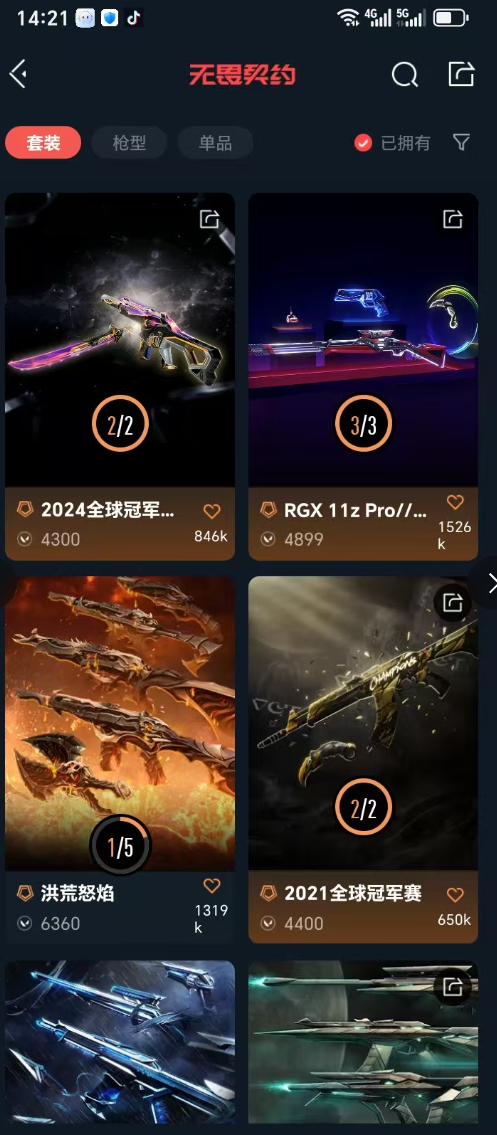The height and width of the screenshot is (1135, 497).
Task: Open the RGX 11z Pro bundle title
Action: 355,510
